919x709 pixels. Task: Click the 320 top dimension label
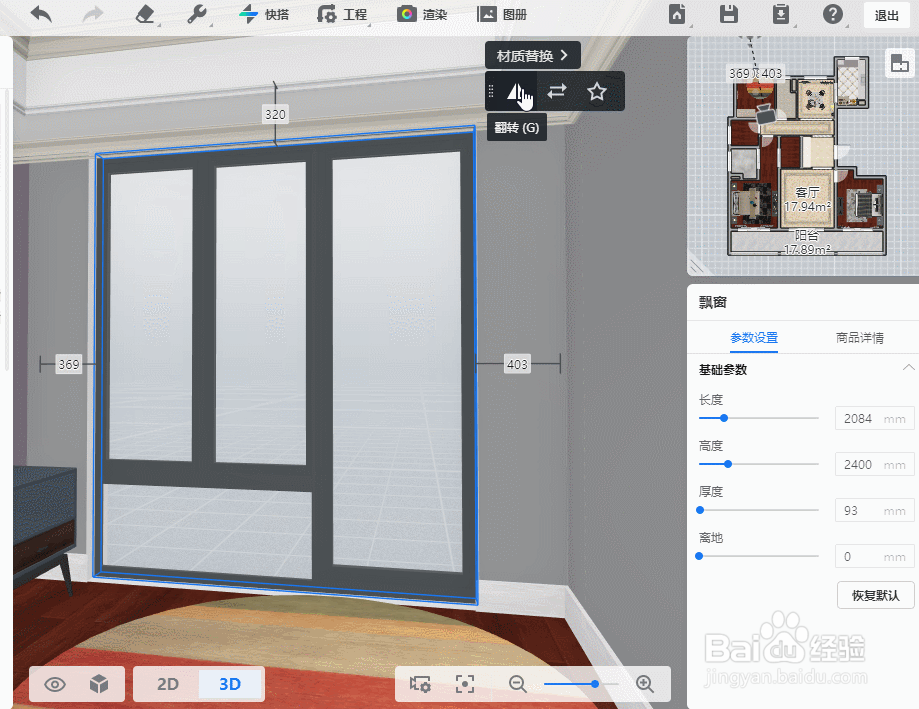[275, 114]
